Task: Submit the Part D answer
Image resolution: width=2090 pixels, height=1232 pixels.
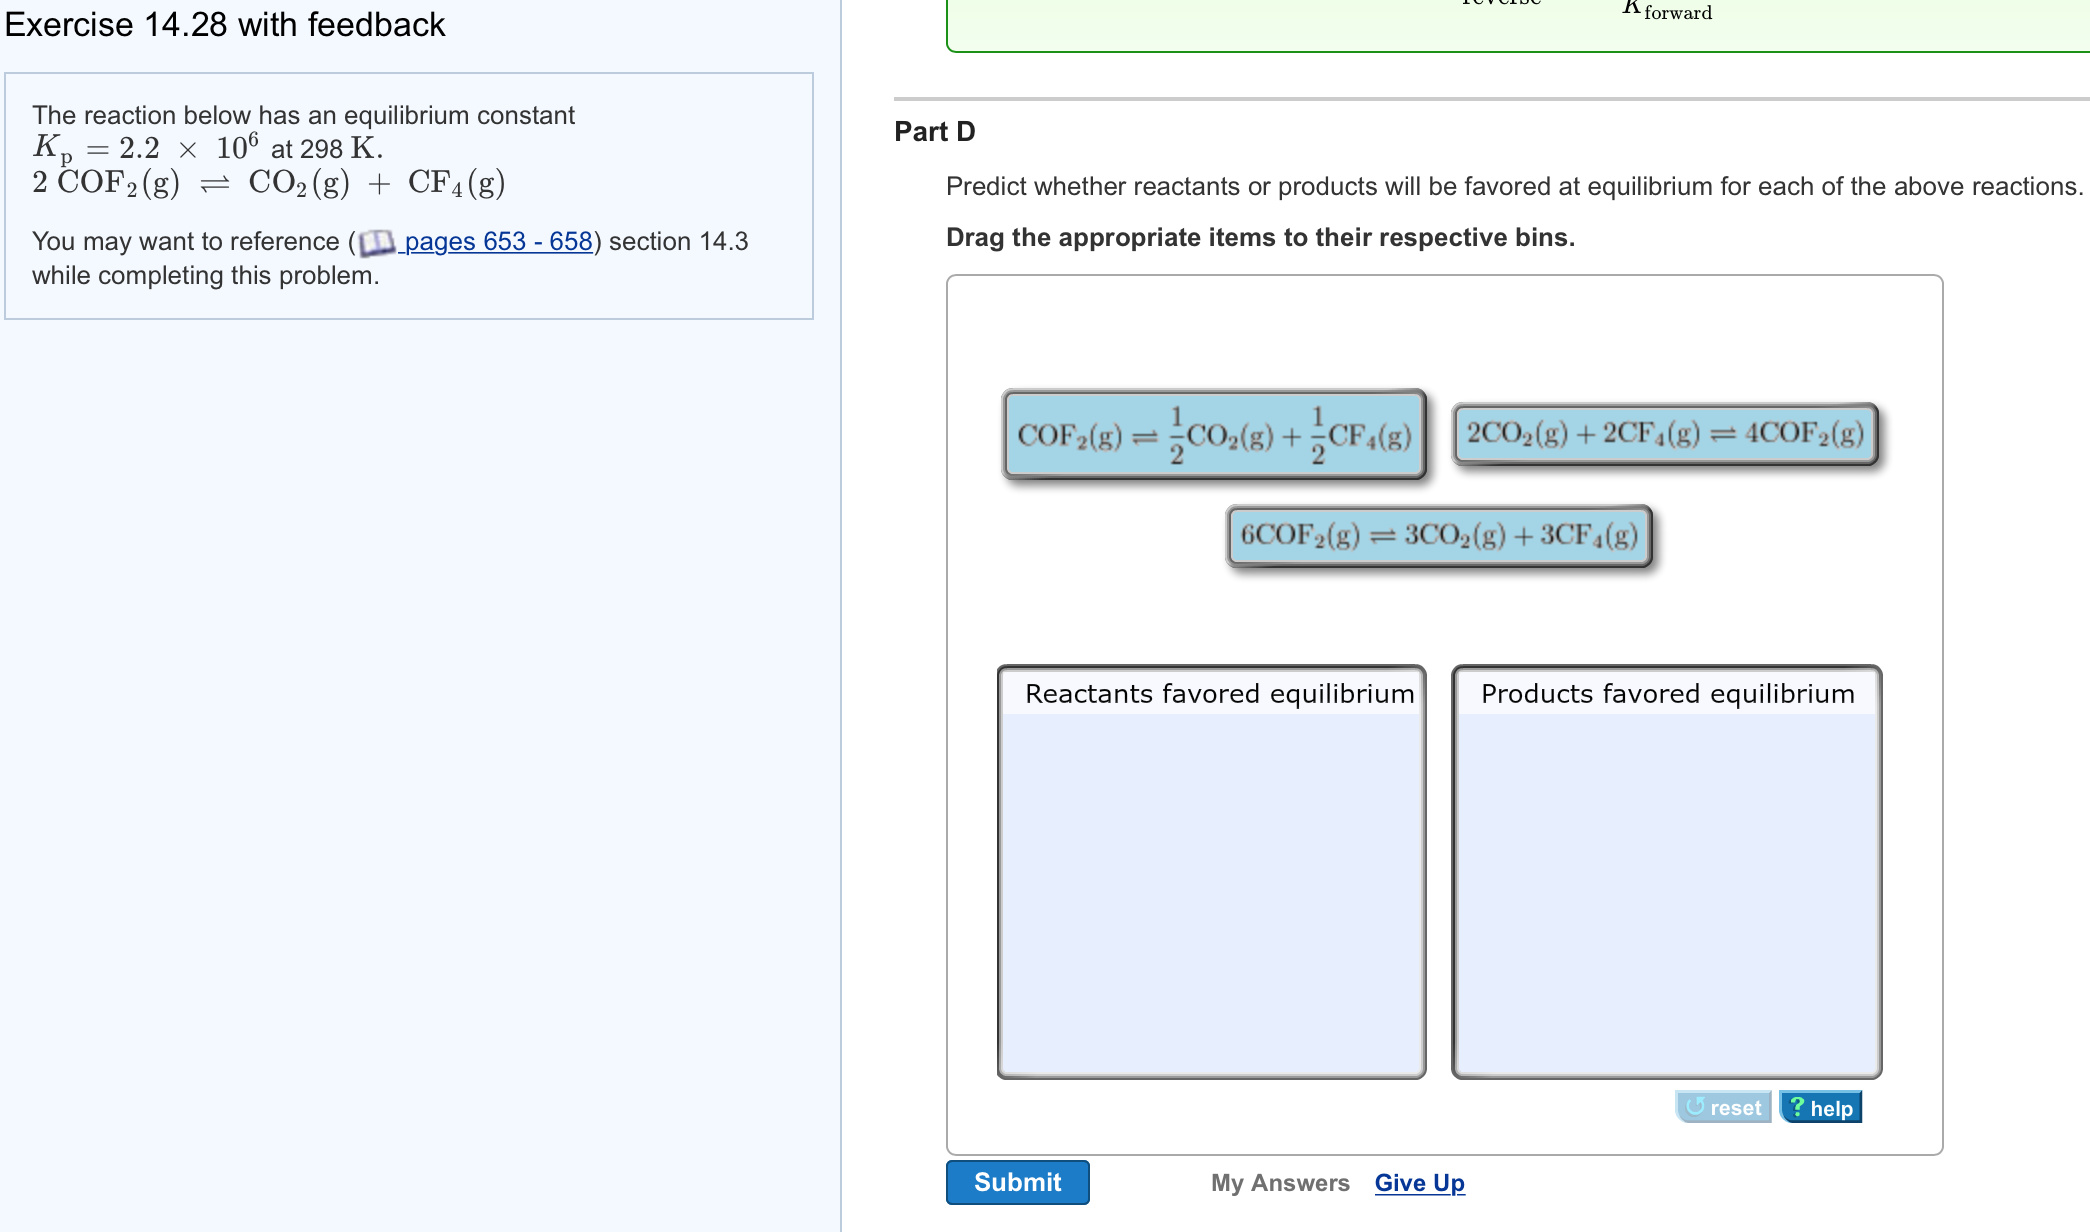Action: pyautogui.click(x=1017, y=1182)
